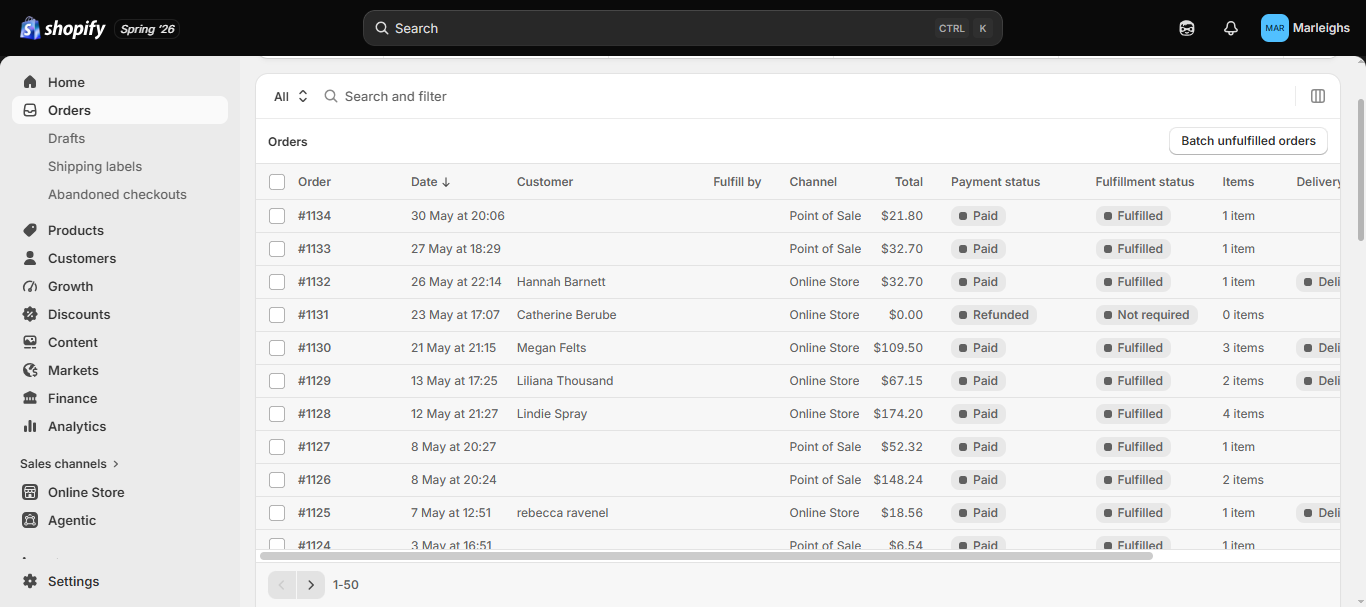Focus the top Search bar
This screenshot has height=607, width=1366.
682,28
